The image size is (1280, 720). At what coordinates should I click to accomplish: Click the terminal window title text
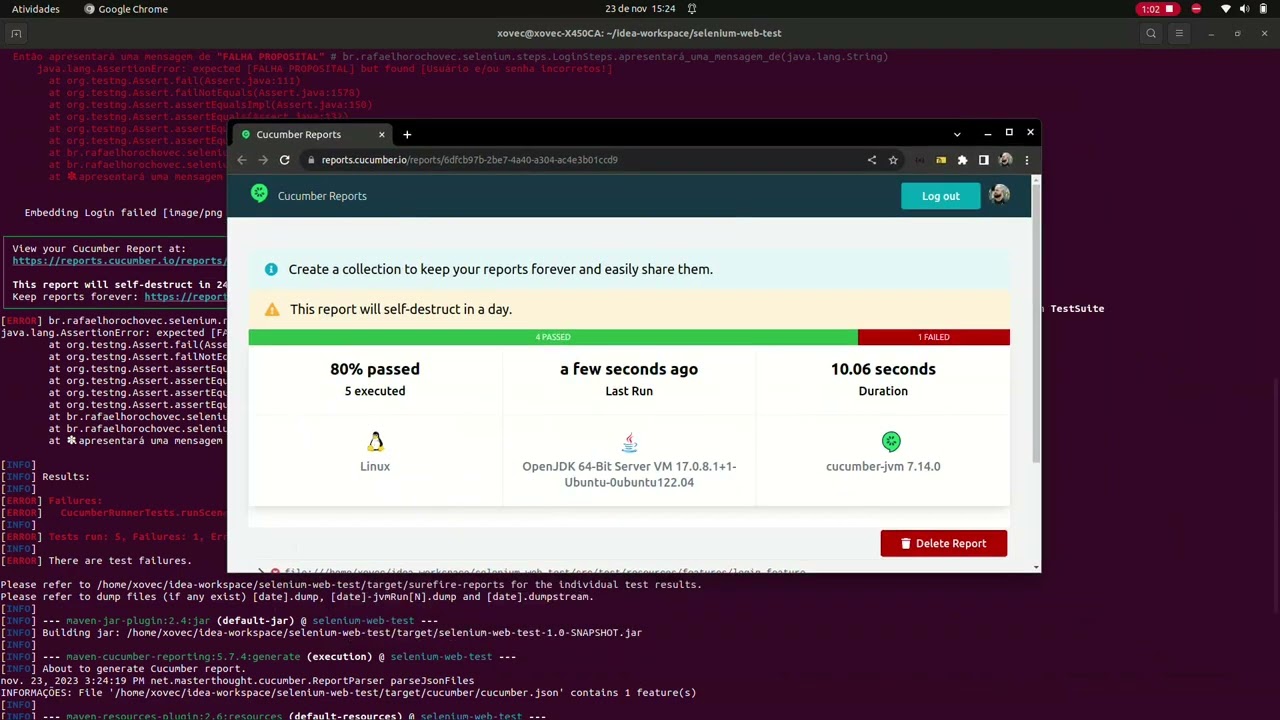pyautogui.click(x=639, y=34)
